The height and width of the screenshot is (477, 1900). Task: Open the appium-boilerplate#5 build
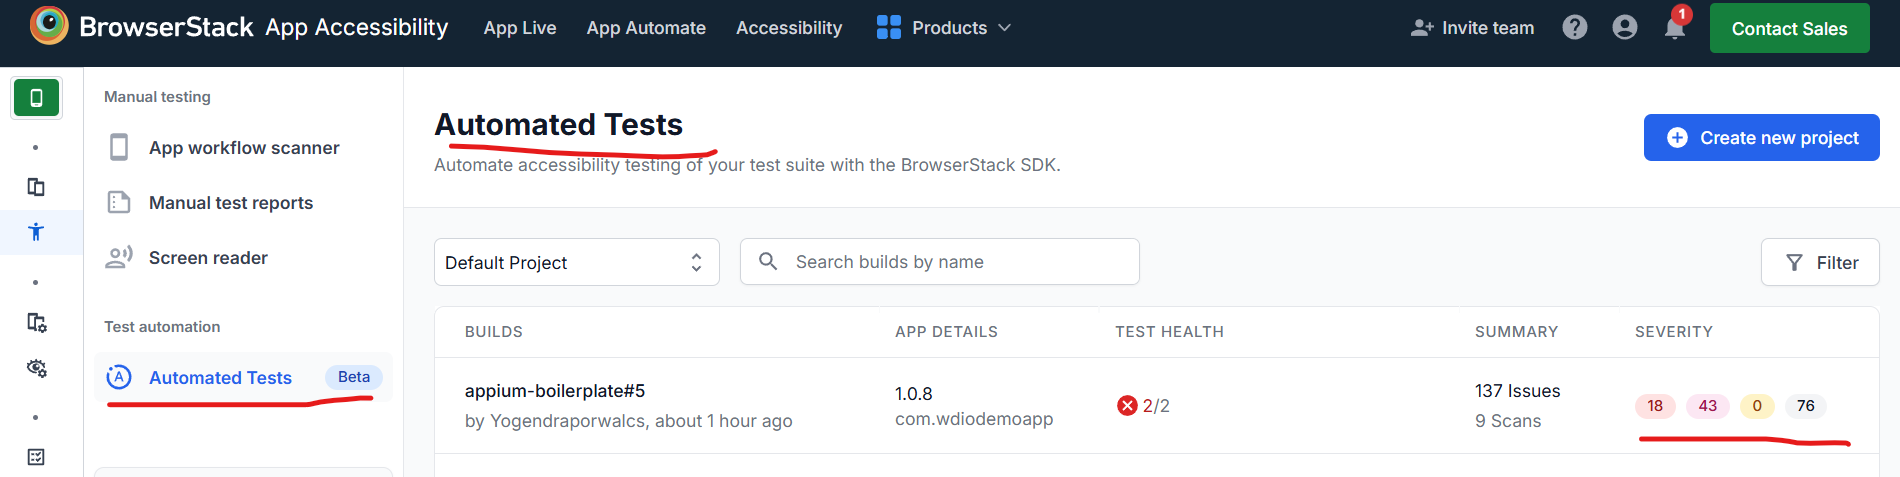coord(555,391)
